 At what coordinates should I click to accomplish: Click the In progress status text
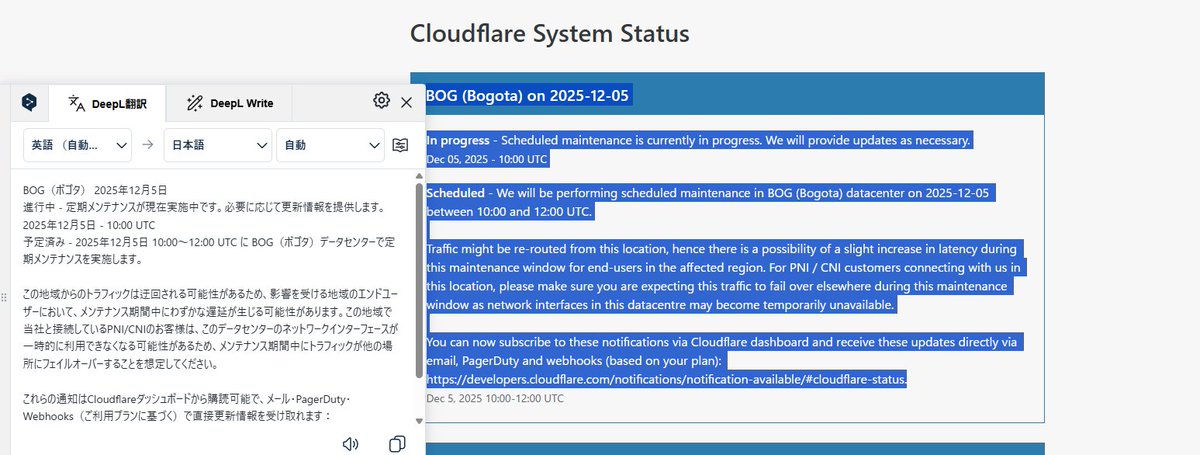(x=458, y=141)
